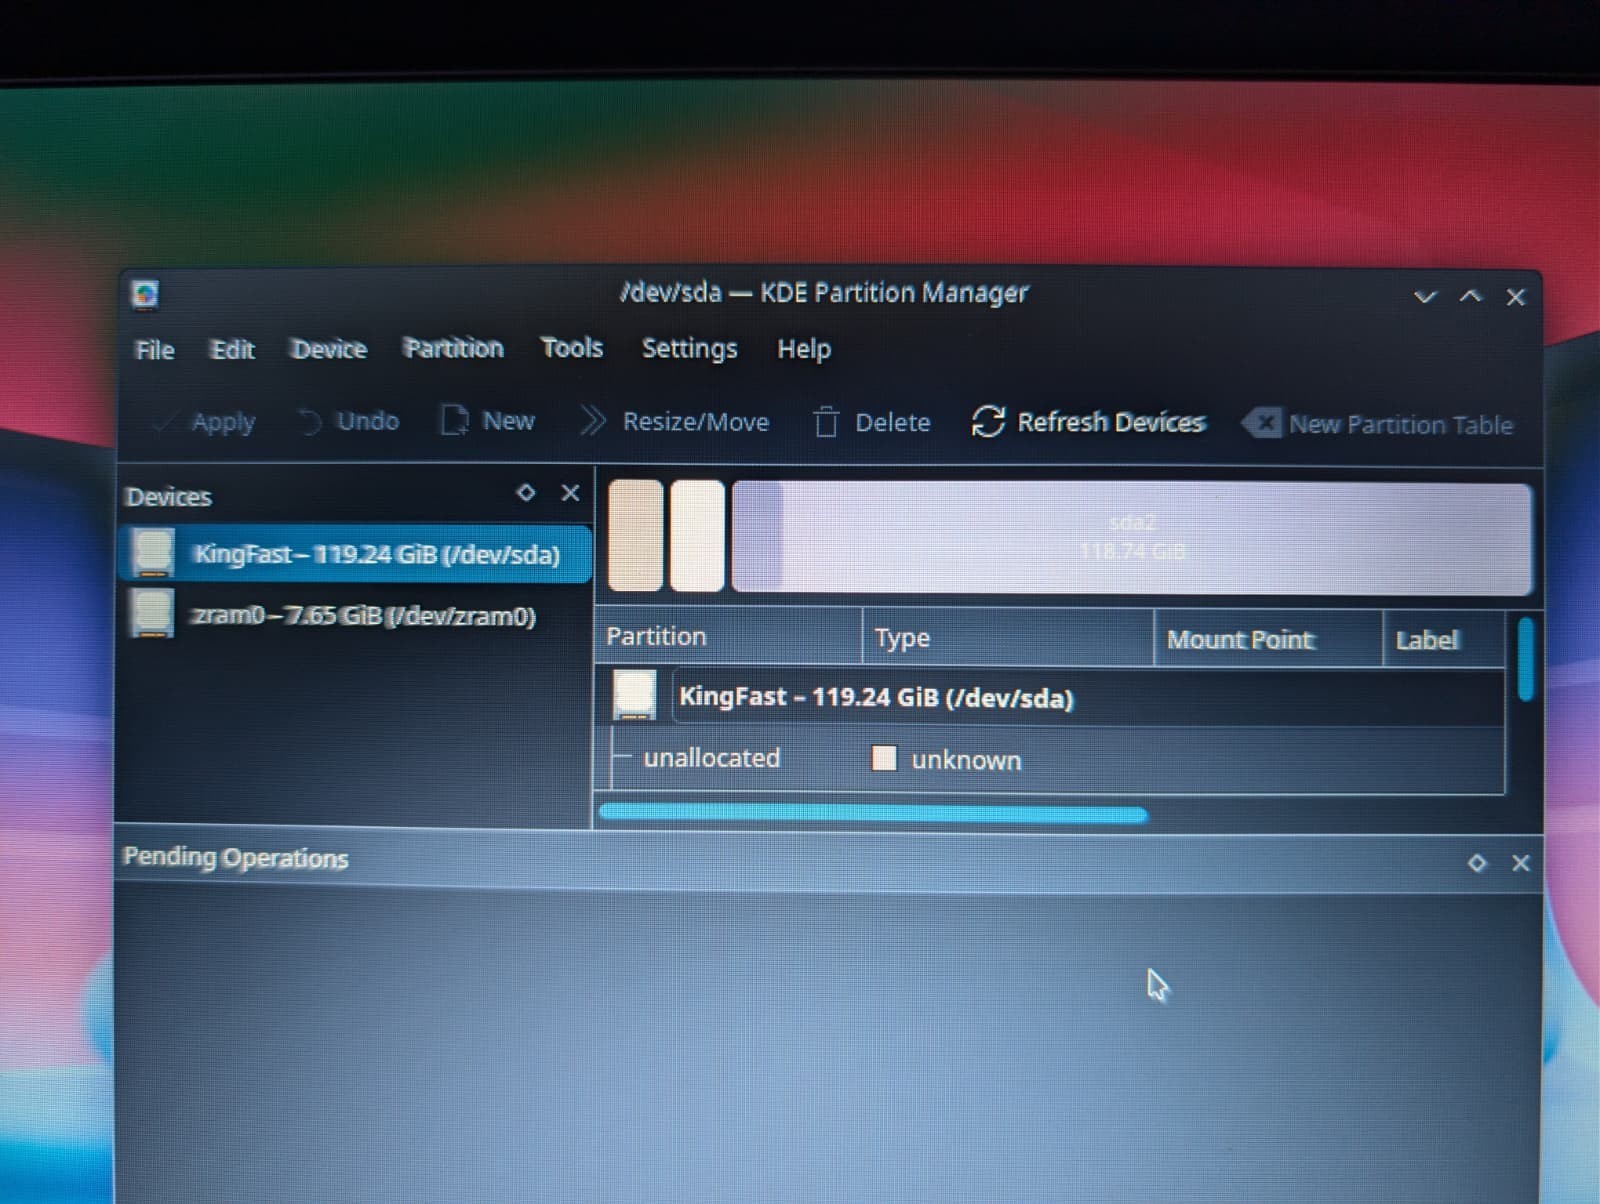Click the first small partition block in graph
Image resolution: width=1600 pixels, height=1204 pixels.
click(636, 536)
